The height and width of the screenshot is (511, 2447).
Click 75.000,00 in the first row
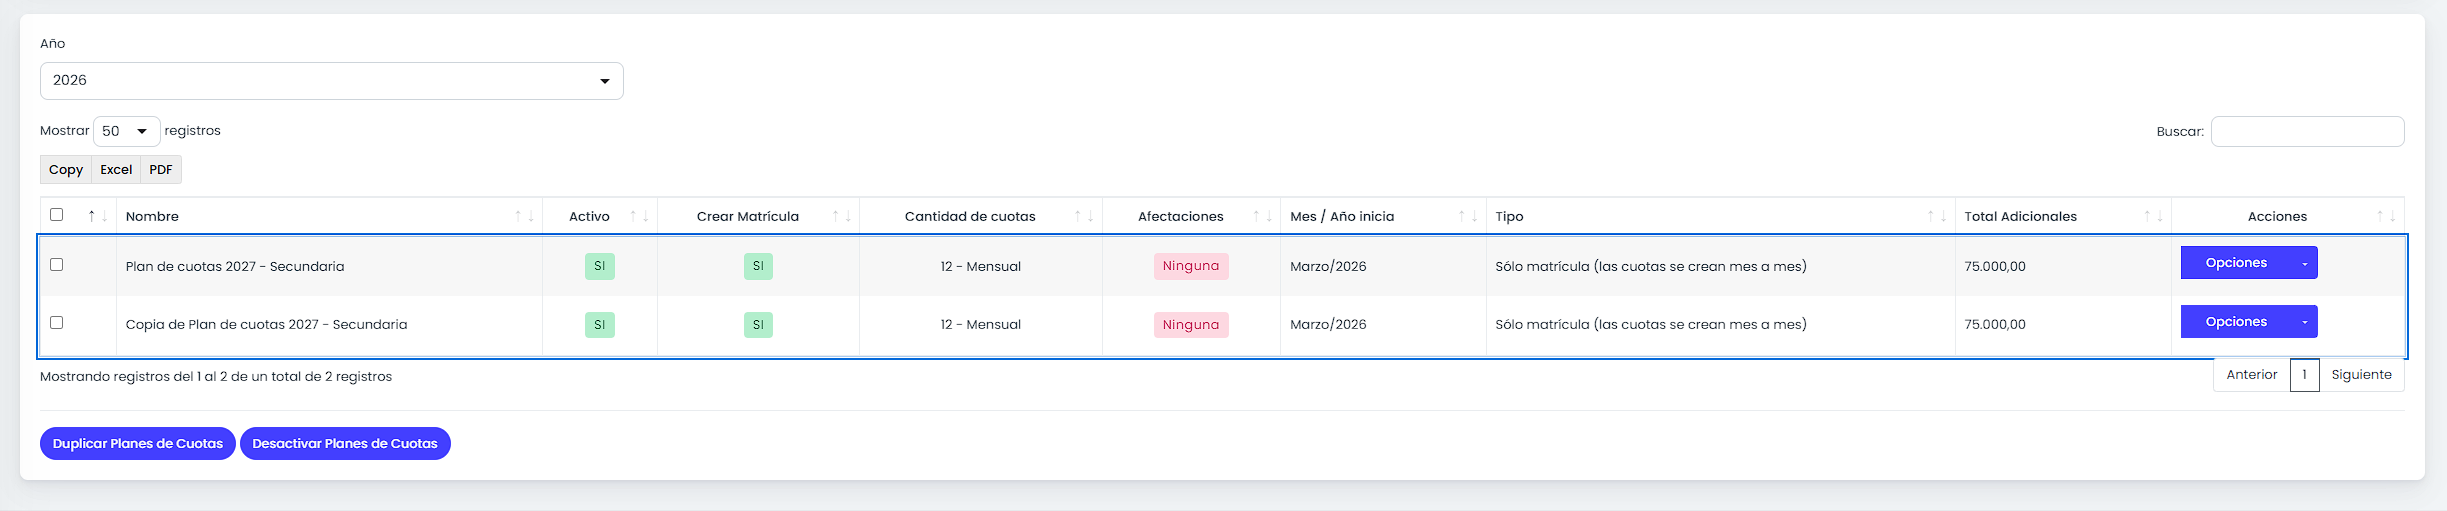1995,267
